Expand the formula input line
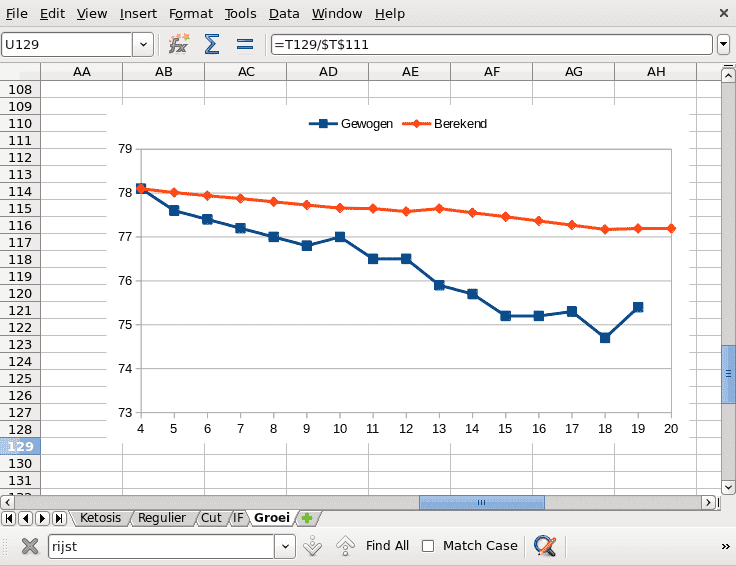This screenshot has height=566, width=736. click(723, 44)
